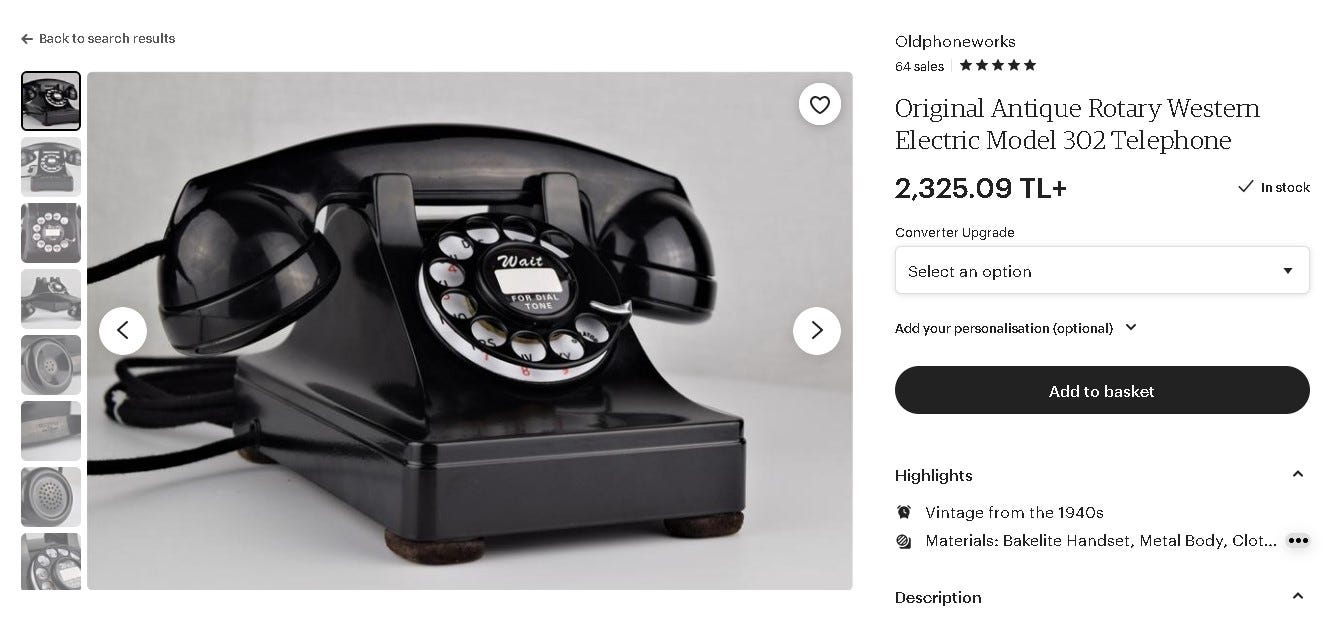Select the dial close-up thumbnail

51,233
